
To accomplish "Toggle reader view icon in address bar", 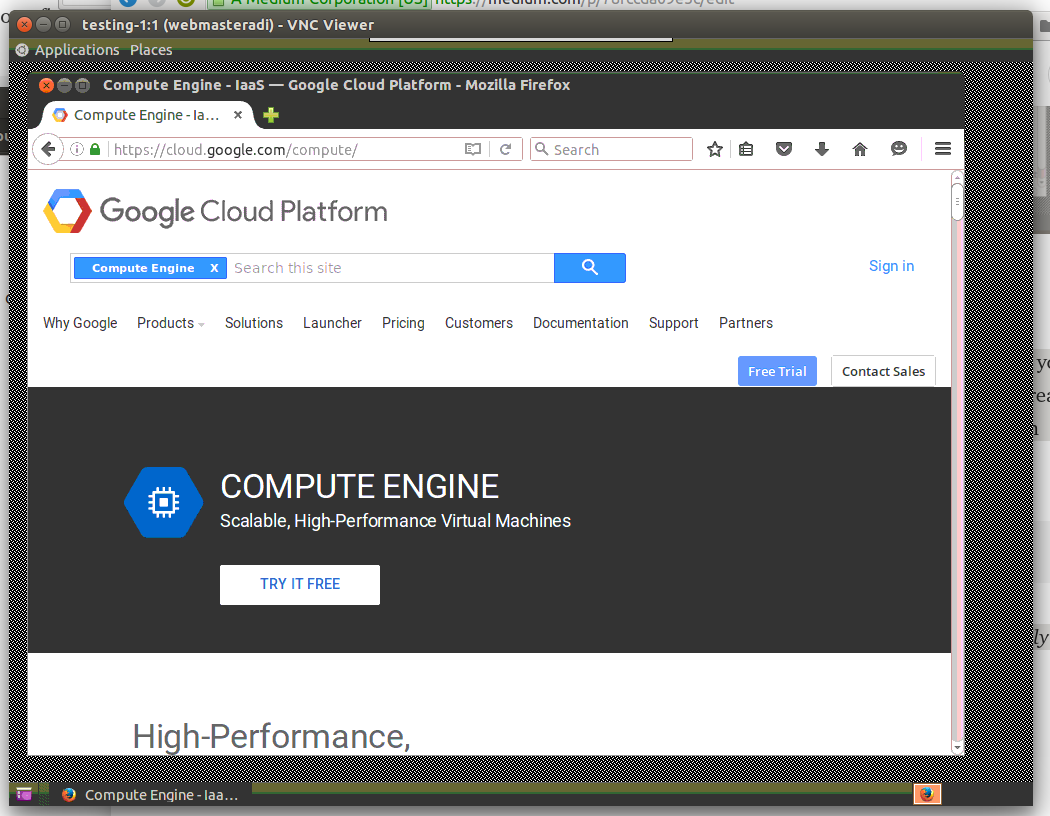I will pyautogui.click(x=473, y=149).
